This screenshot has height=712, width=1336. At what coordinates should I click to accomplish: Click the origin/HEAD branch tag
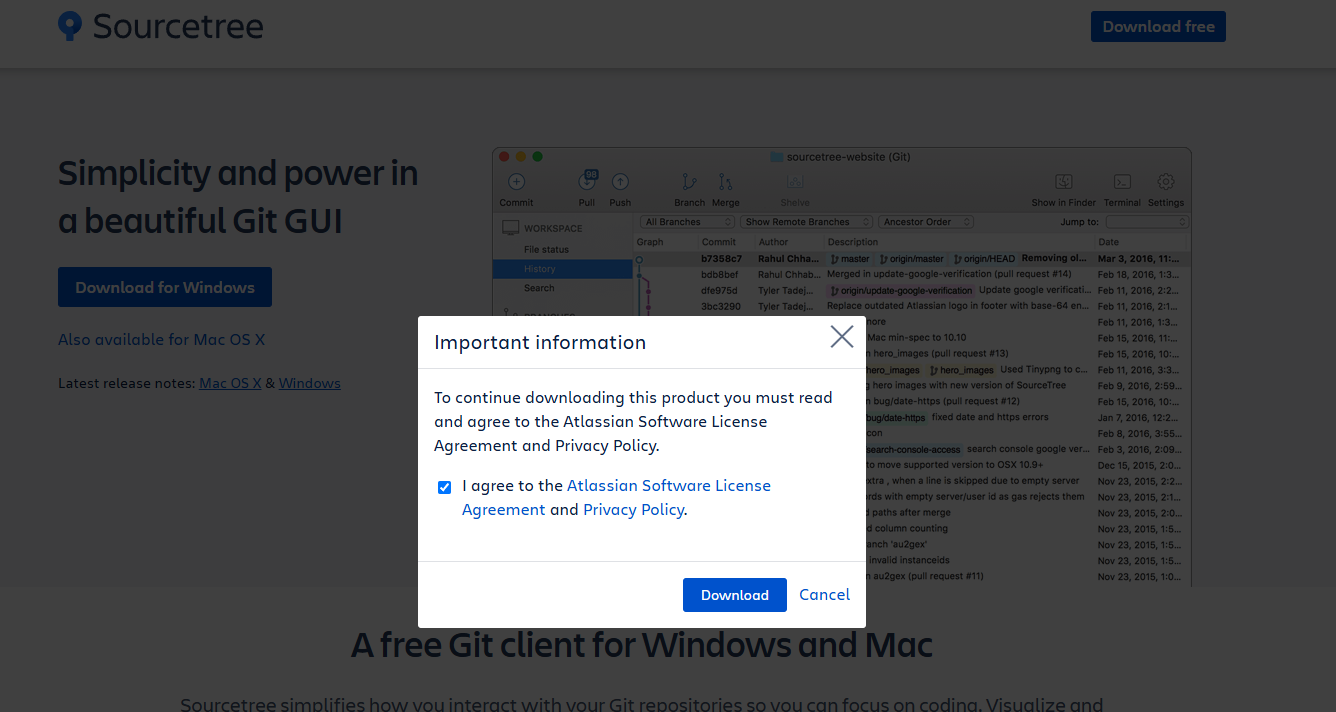(x=982, y=259)
